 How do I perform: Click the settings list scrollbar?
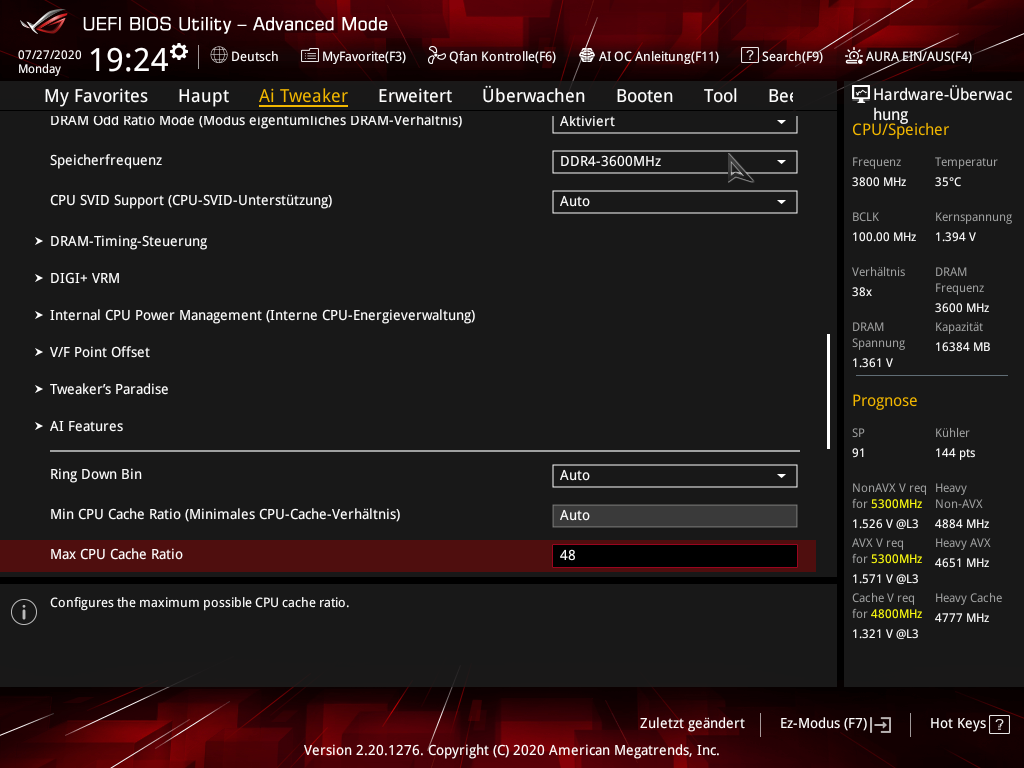pyautogui.click(x=828, y=391)
